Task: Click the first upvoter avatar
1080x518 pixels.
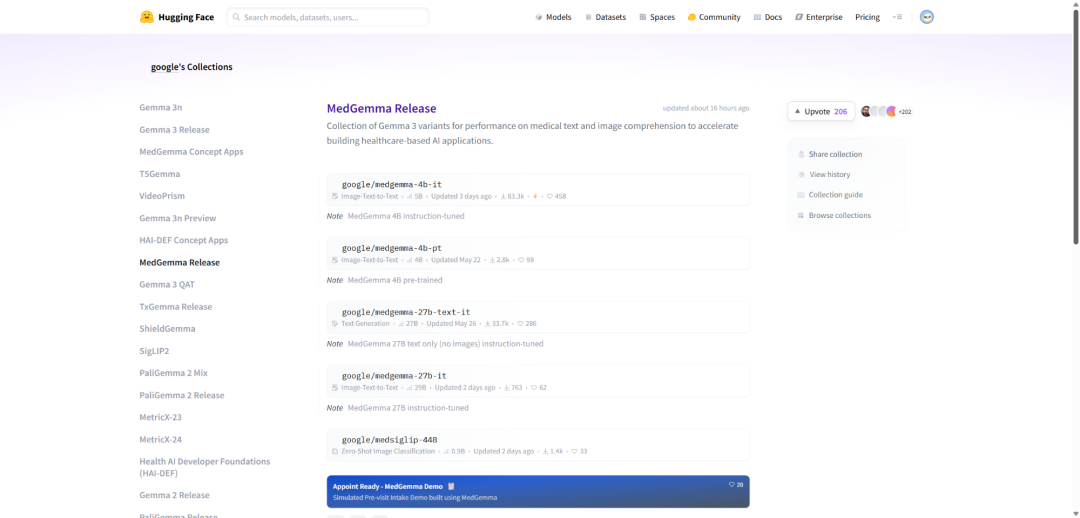Action: [x=866, y=112]
